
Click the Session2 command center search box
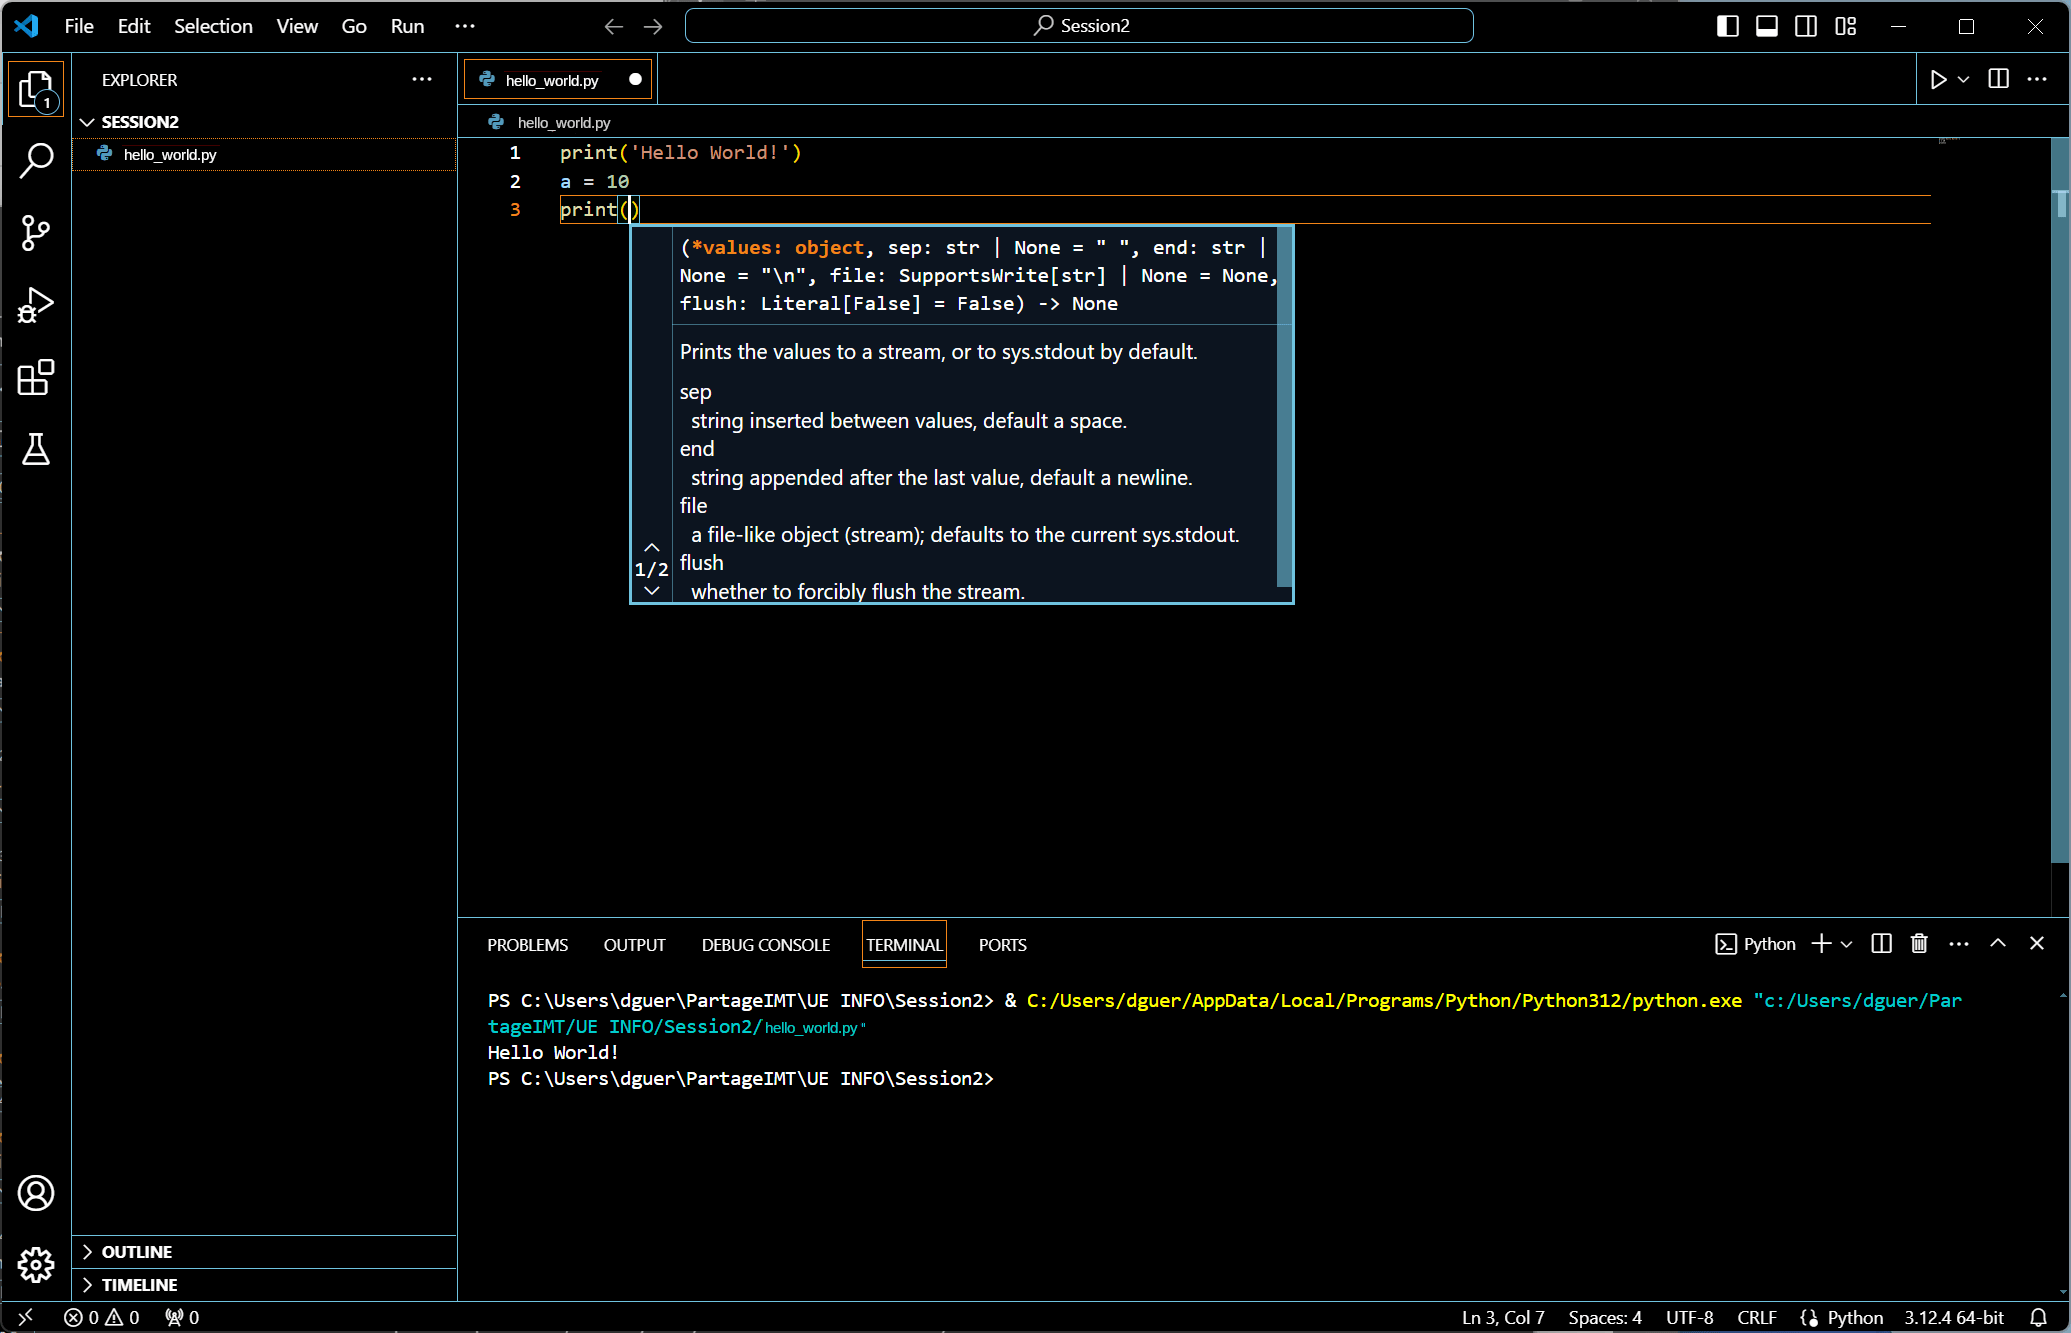click(1079, 26)
